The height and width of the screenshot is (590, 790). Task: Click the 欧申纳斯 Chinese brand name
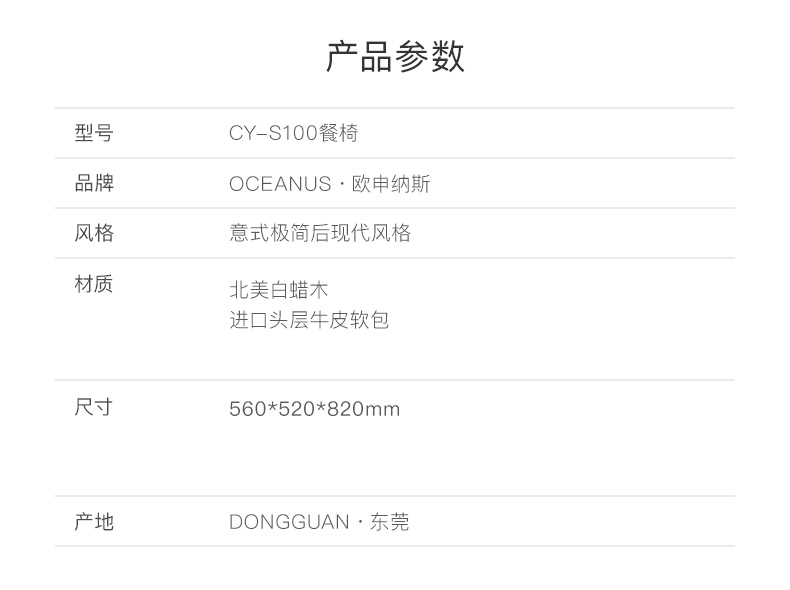[391, 184]
